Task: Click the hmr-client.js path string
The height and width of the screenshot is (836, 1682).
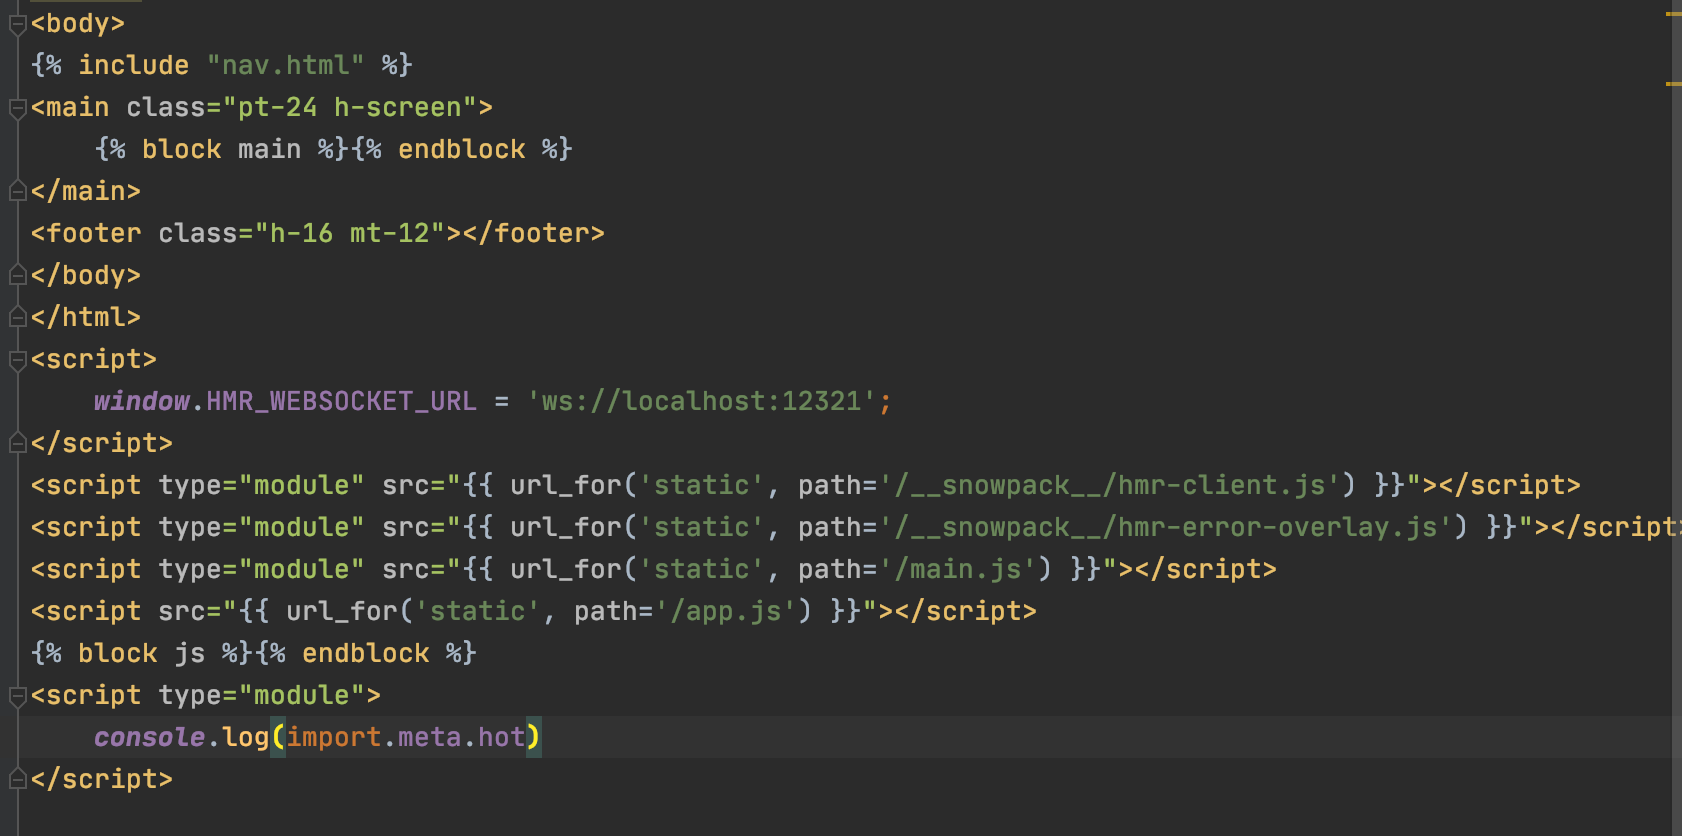Action: [x=1110, y=485]
